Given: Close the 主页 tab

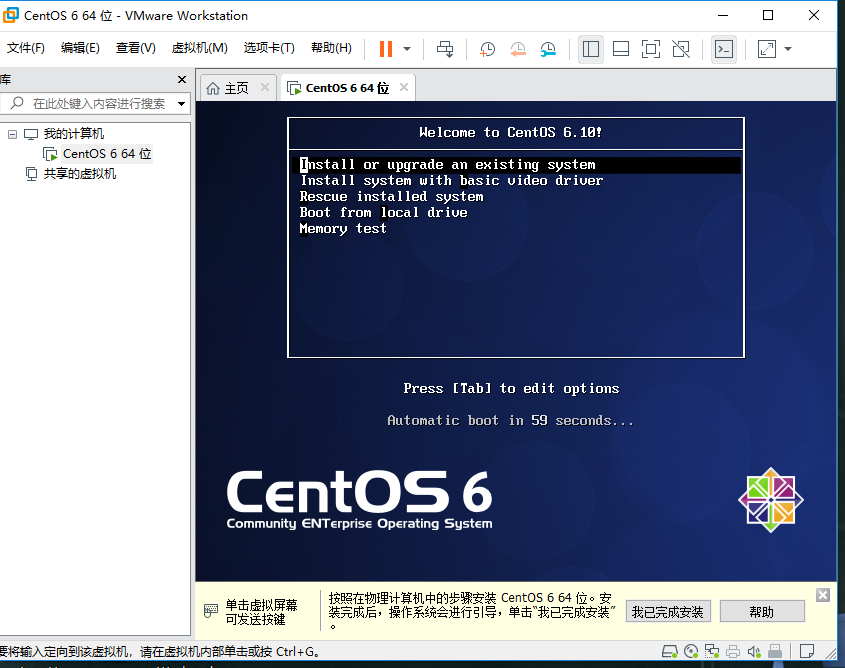Looking at the screenshot, I should [265, 87].
